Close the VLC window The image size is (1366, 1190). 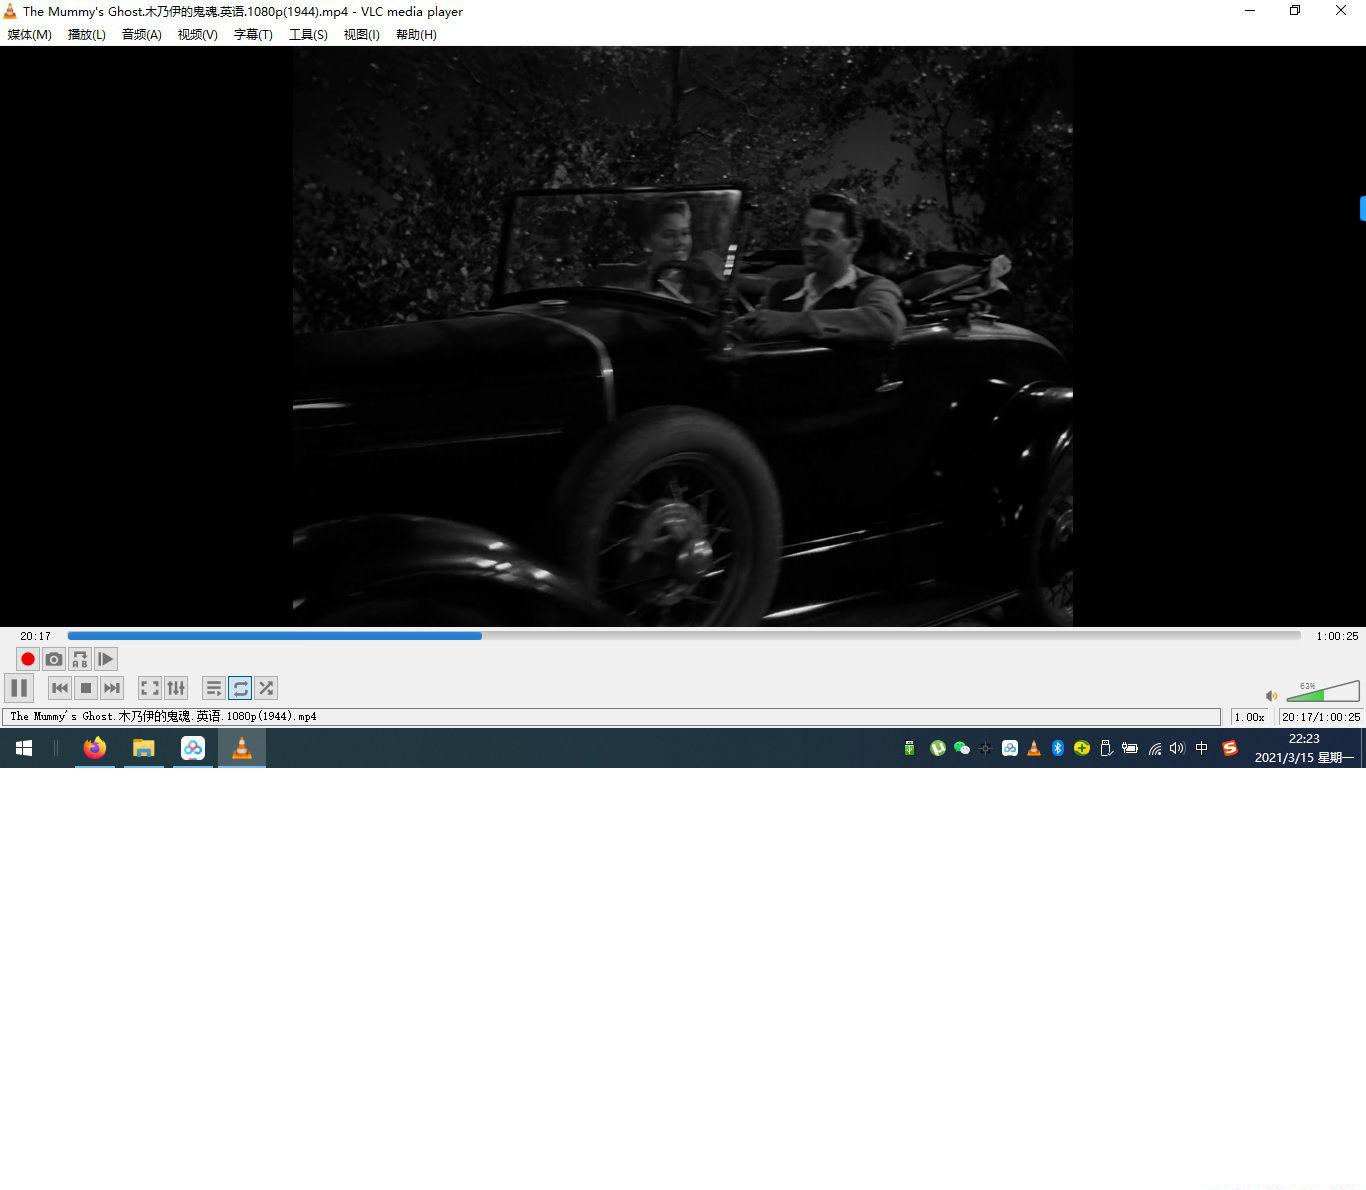click(x=1341, y=11)
